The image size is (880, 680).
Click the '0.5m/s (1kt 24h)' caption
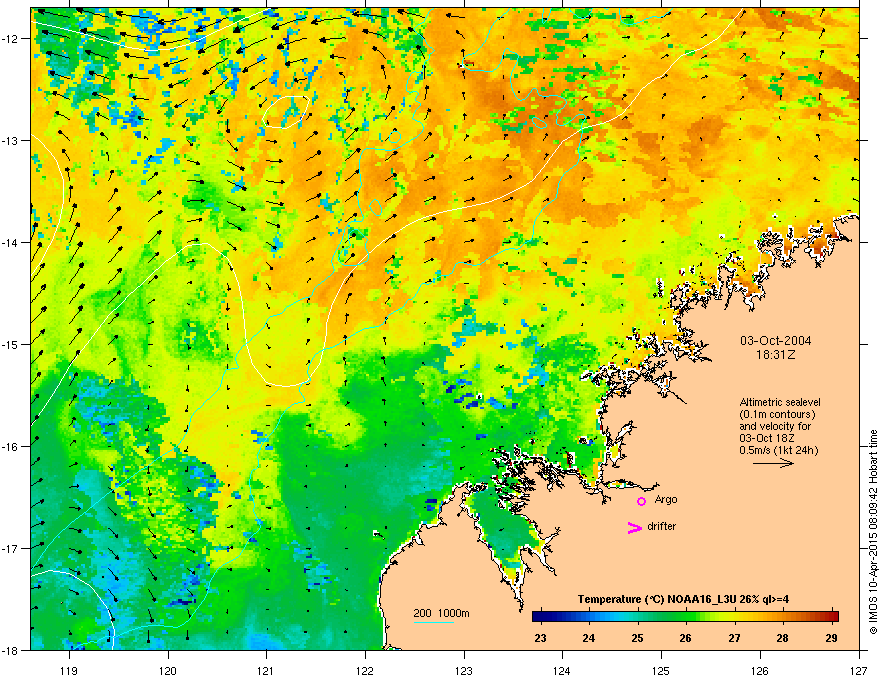click(x=778, y=450)
